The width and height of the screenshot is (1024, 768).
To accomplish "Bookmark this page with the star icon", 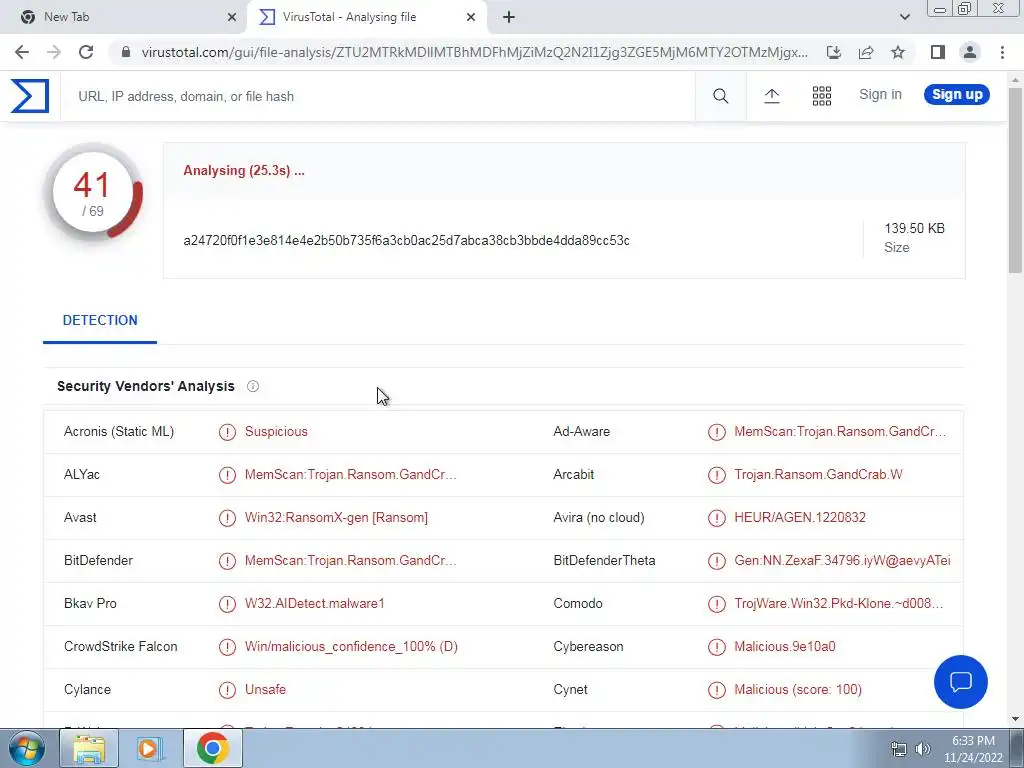I will [x=898, y=52].
